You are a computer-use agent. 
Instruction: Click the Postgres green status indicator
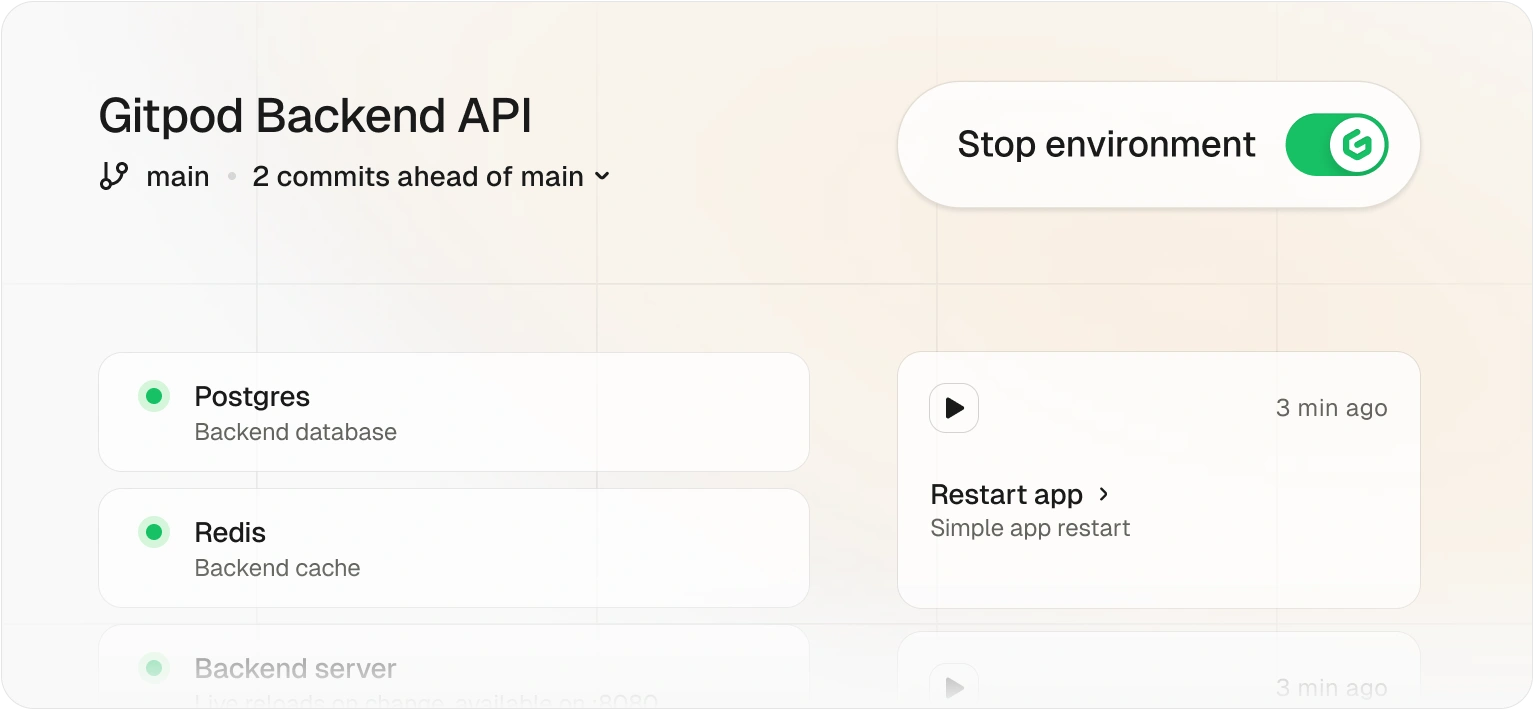point(154,397)
